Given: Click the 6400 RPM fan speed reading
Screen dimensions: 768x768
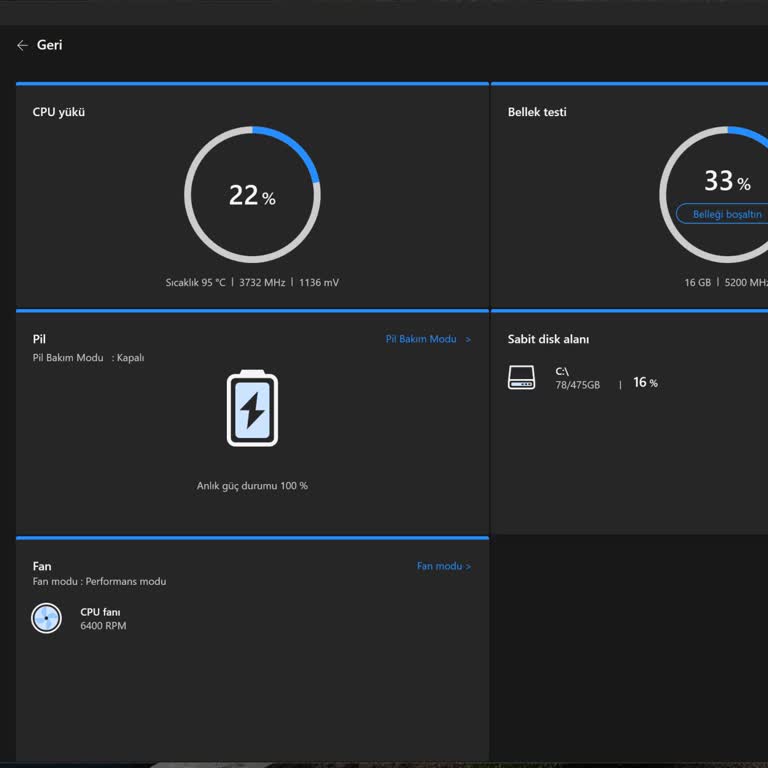Looking at the screenshot, I should click(103, 626).
